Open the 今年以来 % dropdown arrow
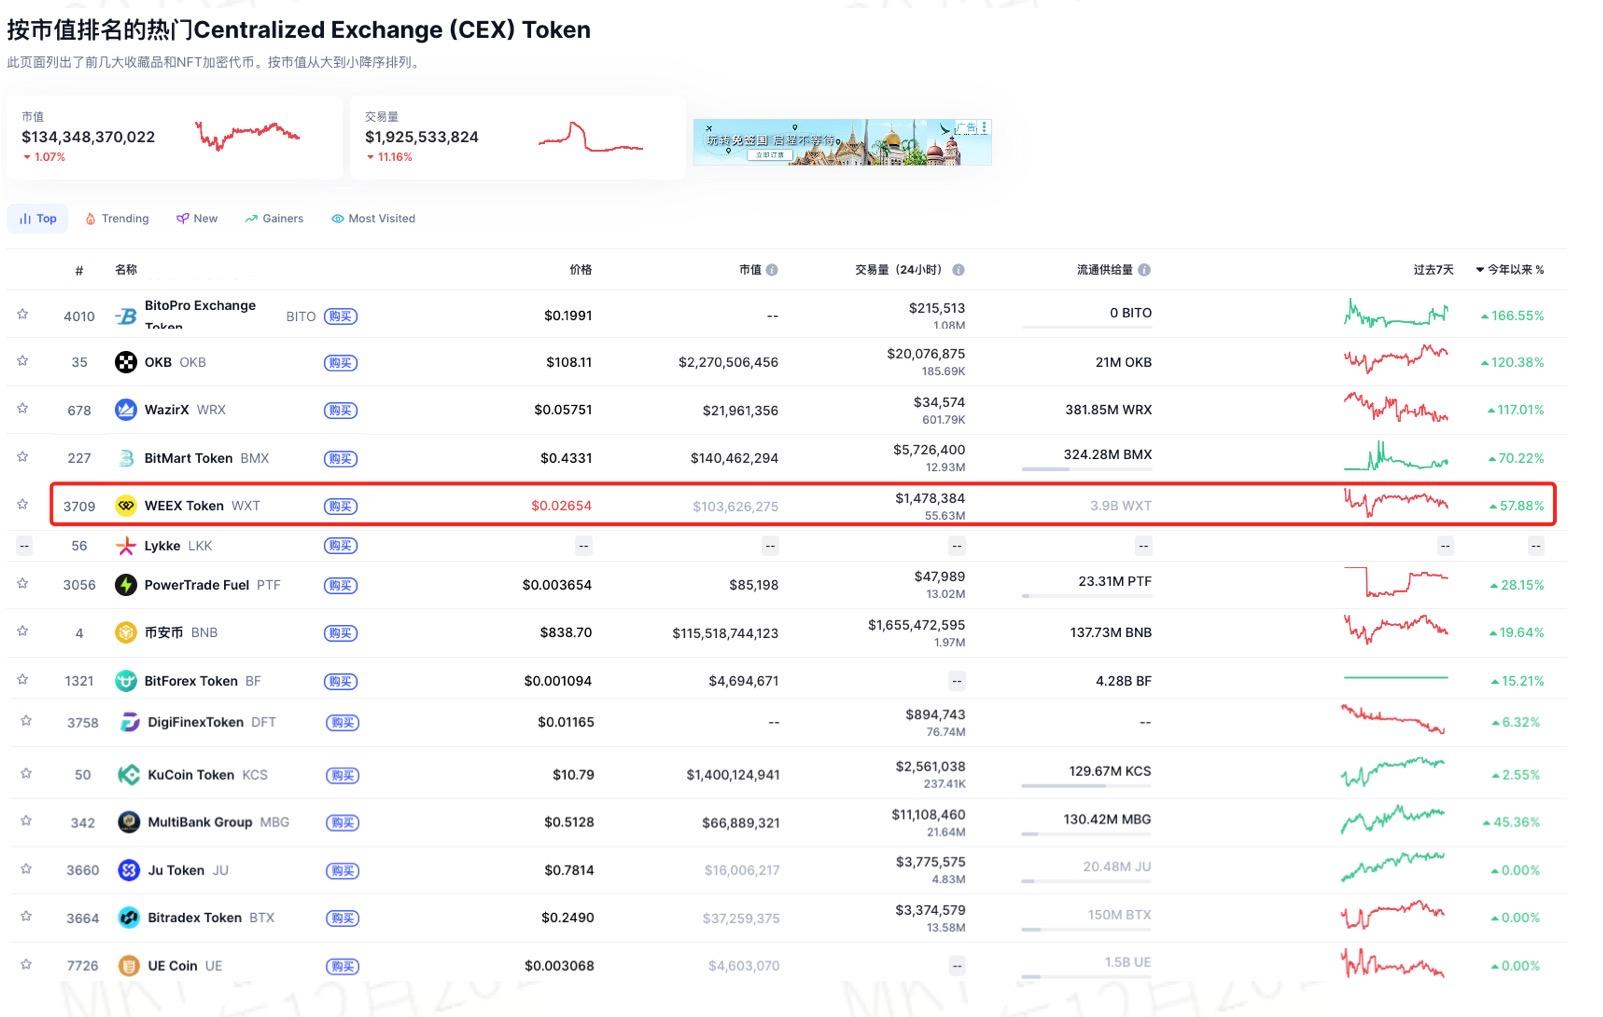The height and width of the screenshot is (1017, 1603). 1480,269
